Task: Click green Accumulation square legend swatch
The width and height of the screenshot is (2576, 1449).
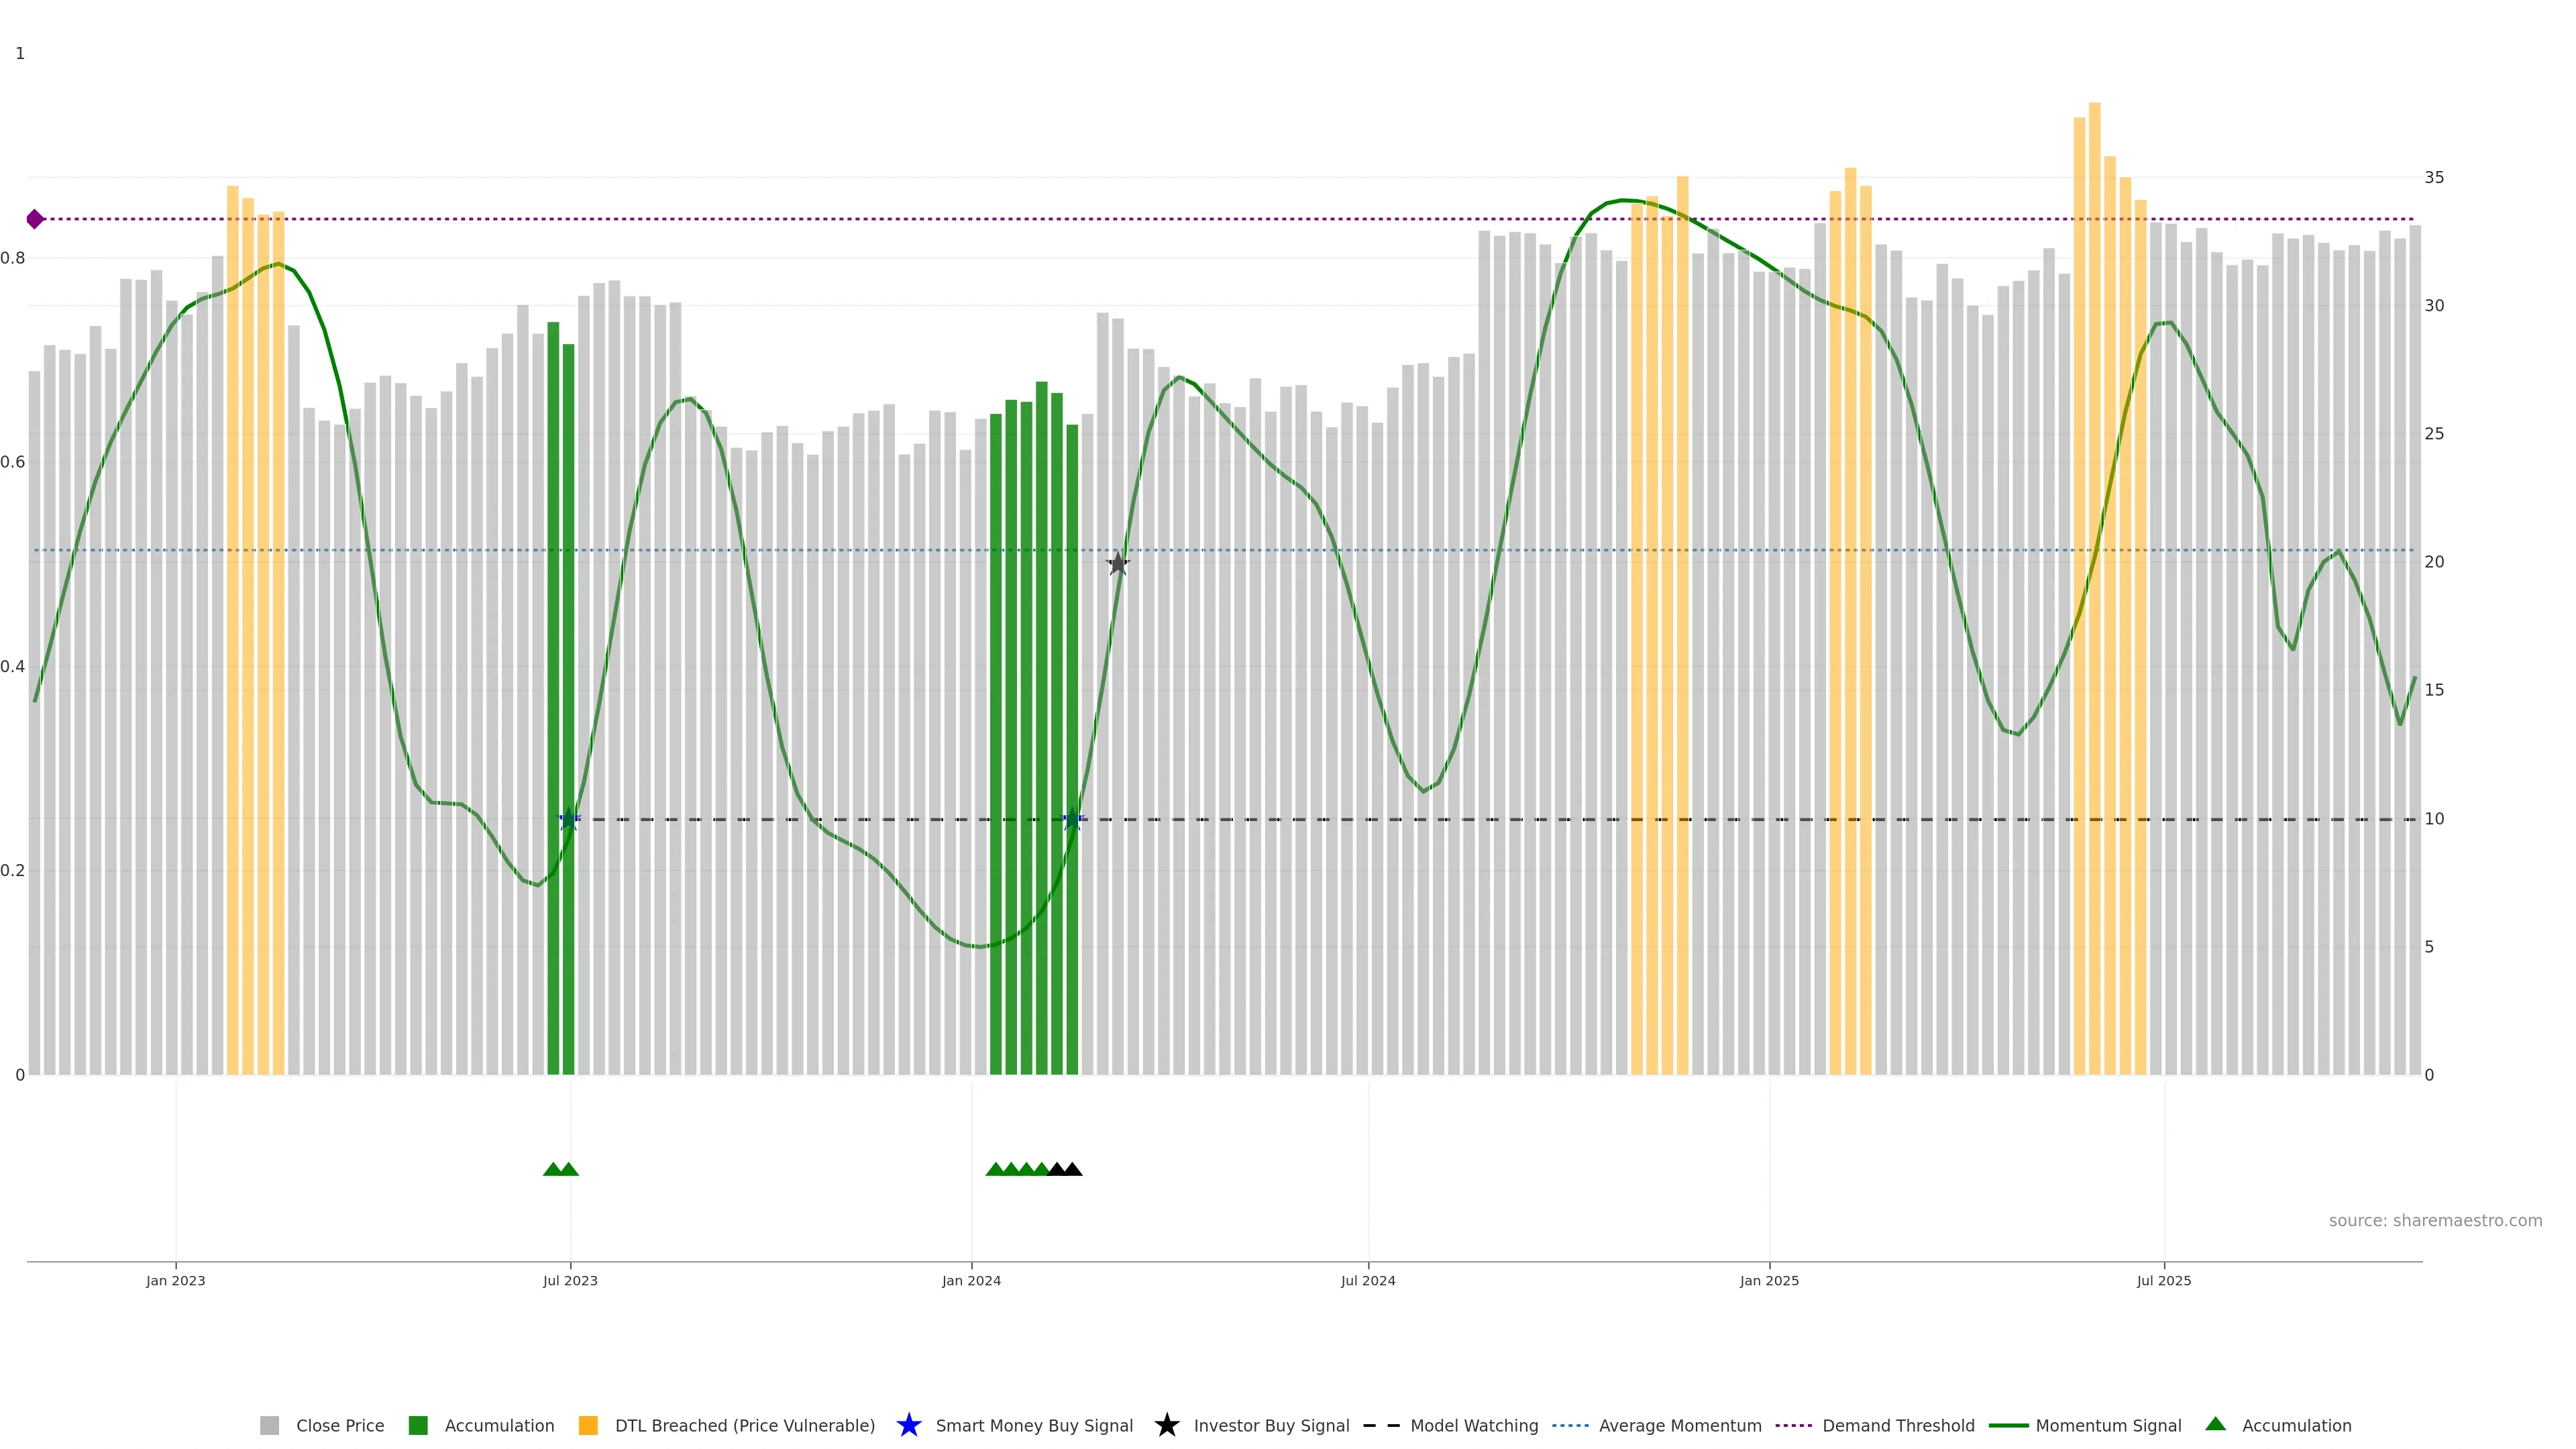Action: click(x=418, y=1425)
